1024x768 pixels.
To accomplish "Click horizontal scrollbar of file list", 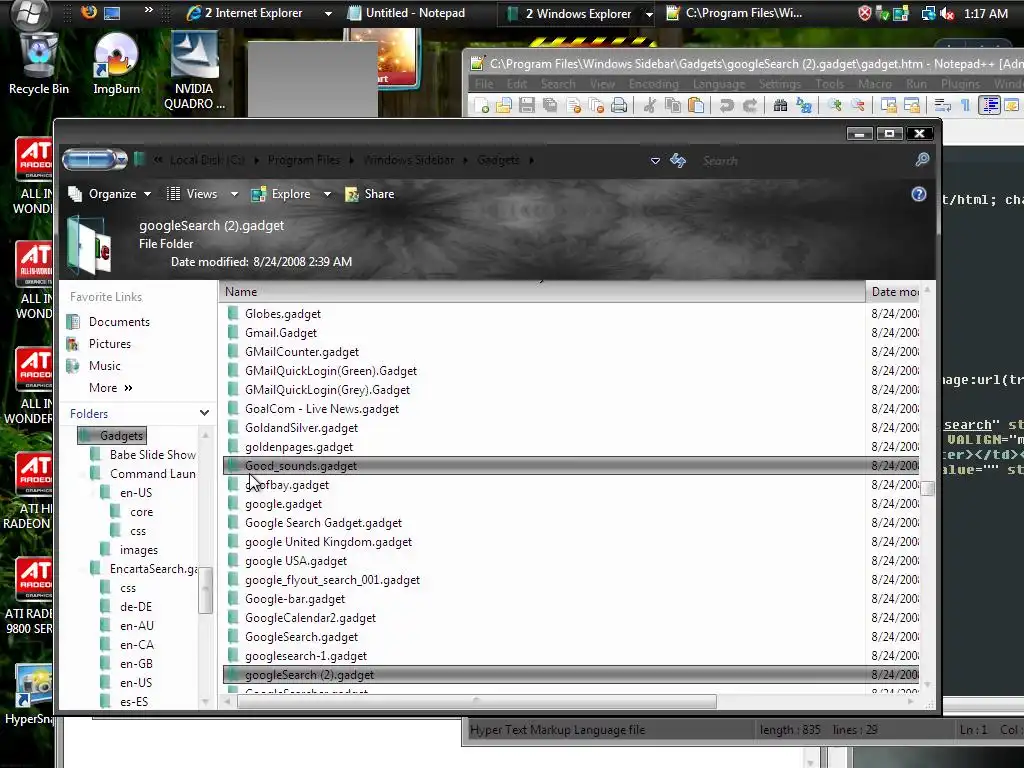I will [477, 702].
